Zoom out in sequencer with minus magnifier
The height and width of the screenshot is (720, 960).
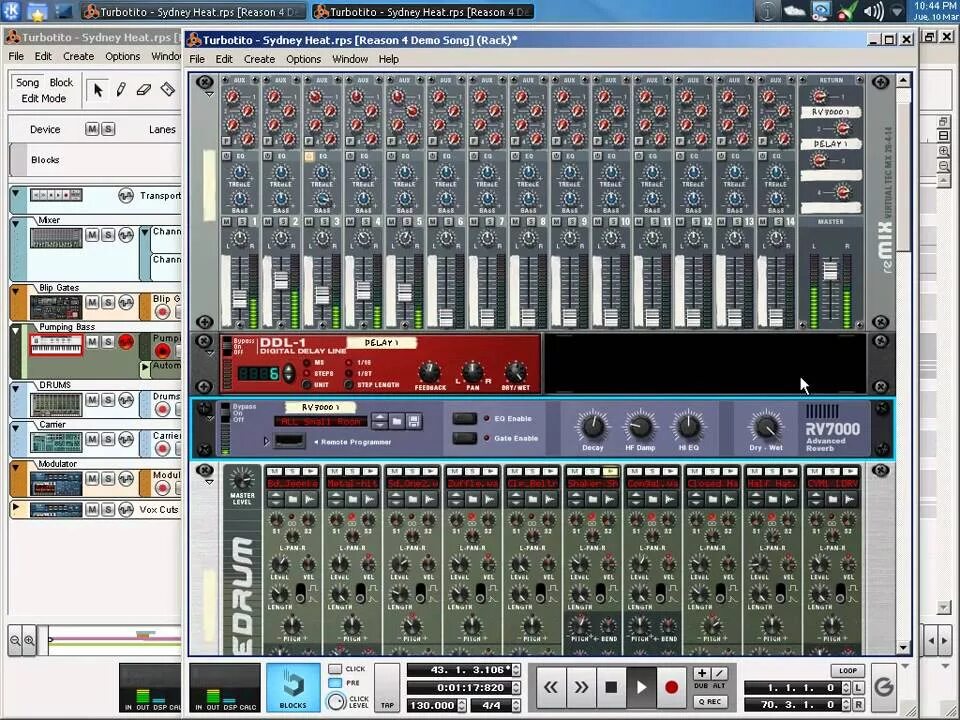[15, 640]
